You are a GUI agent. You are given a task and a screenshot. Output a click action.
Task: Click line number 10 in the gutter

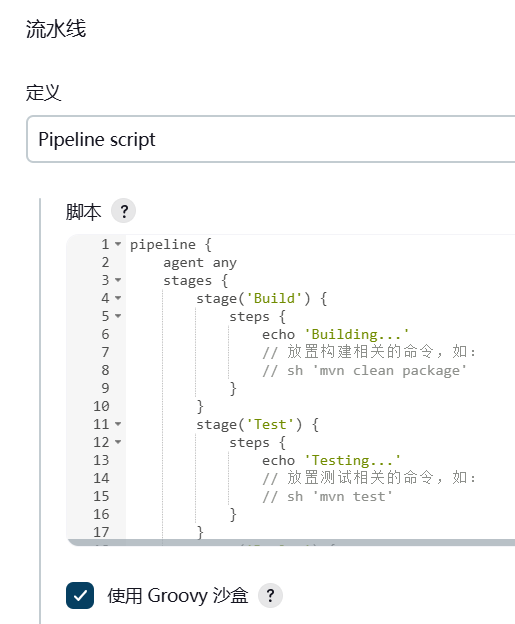coord(101,406)
